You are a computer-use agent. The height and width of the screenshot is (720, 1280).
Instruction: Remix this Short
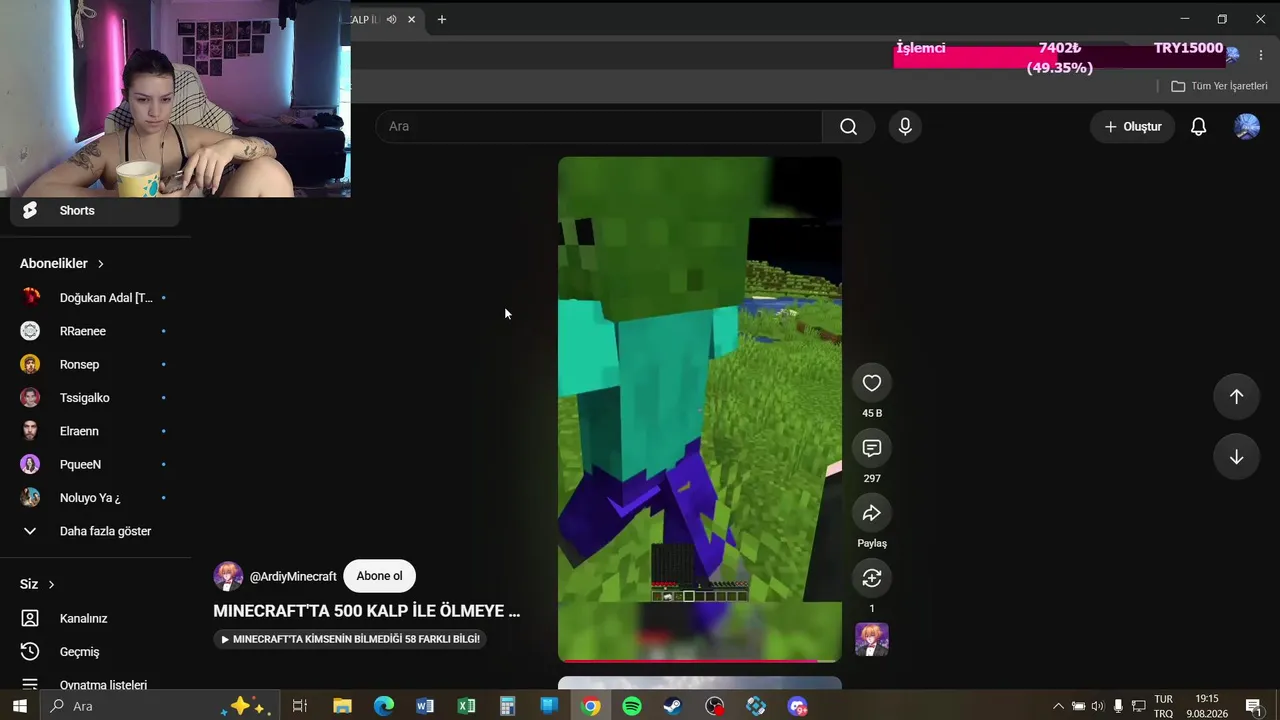(872, 578)
